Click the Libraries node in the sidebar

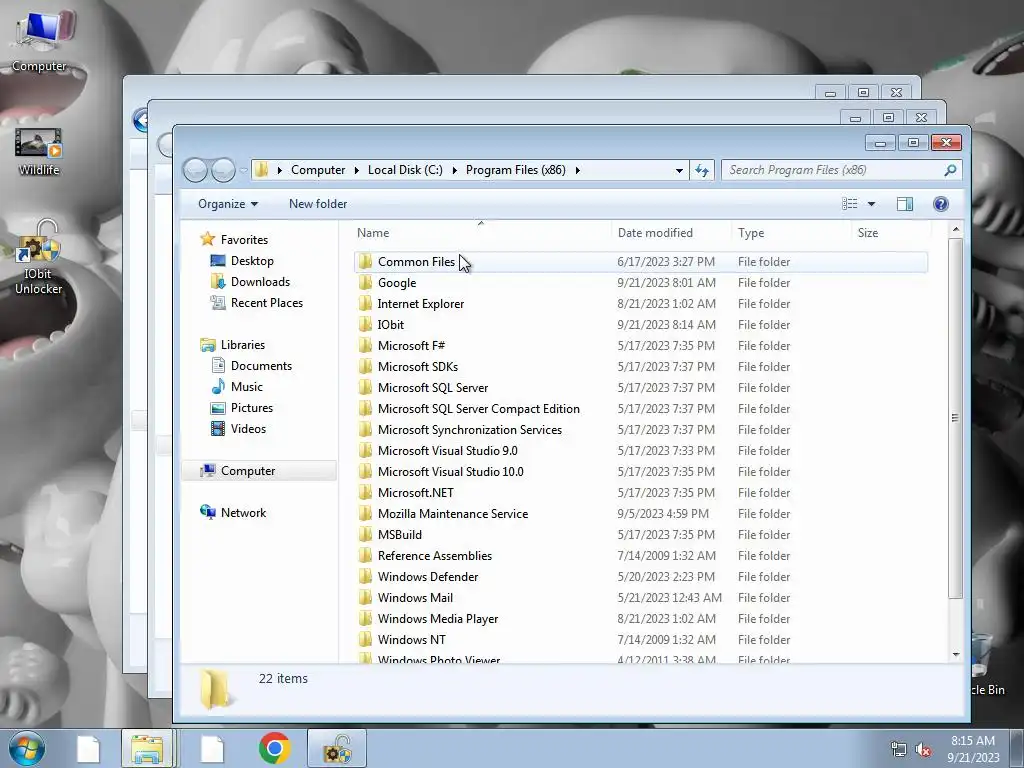(x=242, y=345)
